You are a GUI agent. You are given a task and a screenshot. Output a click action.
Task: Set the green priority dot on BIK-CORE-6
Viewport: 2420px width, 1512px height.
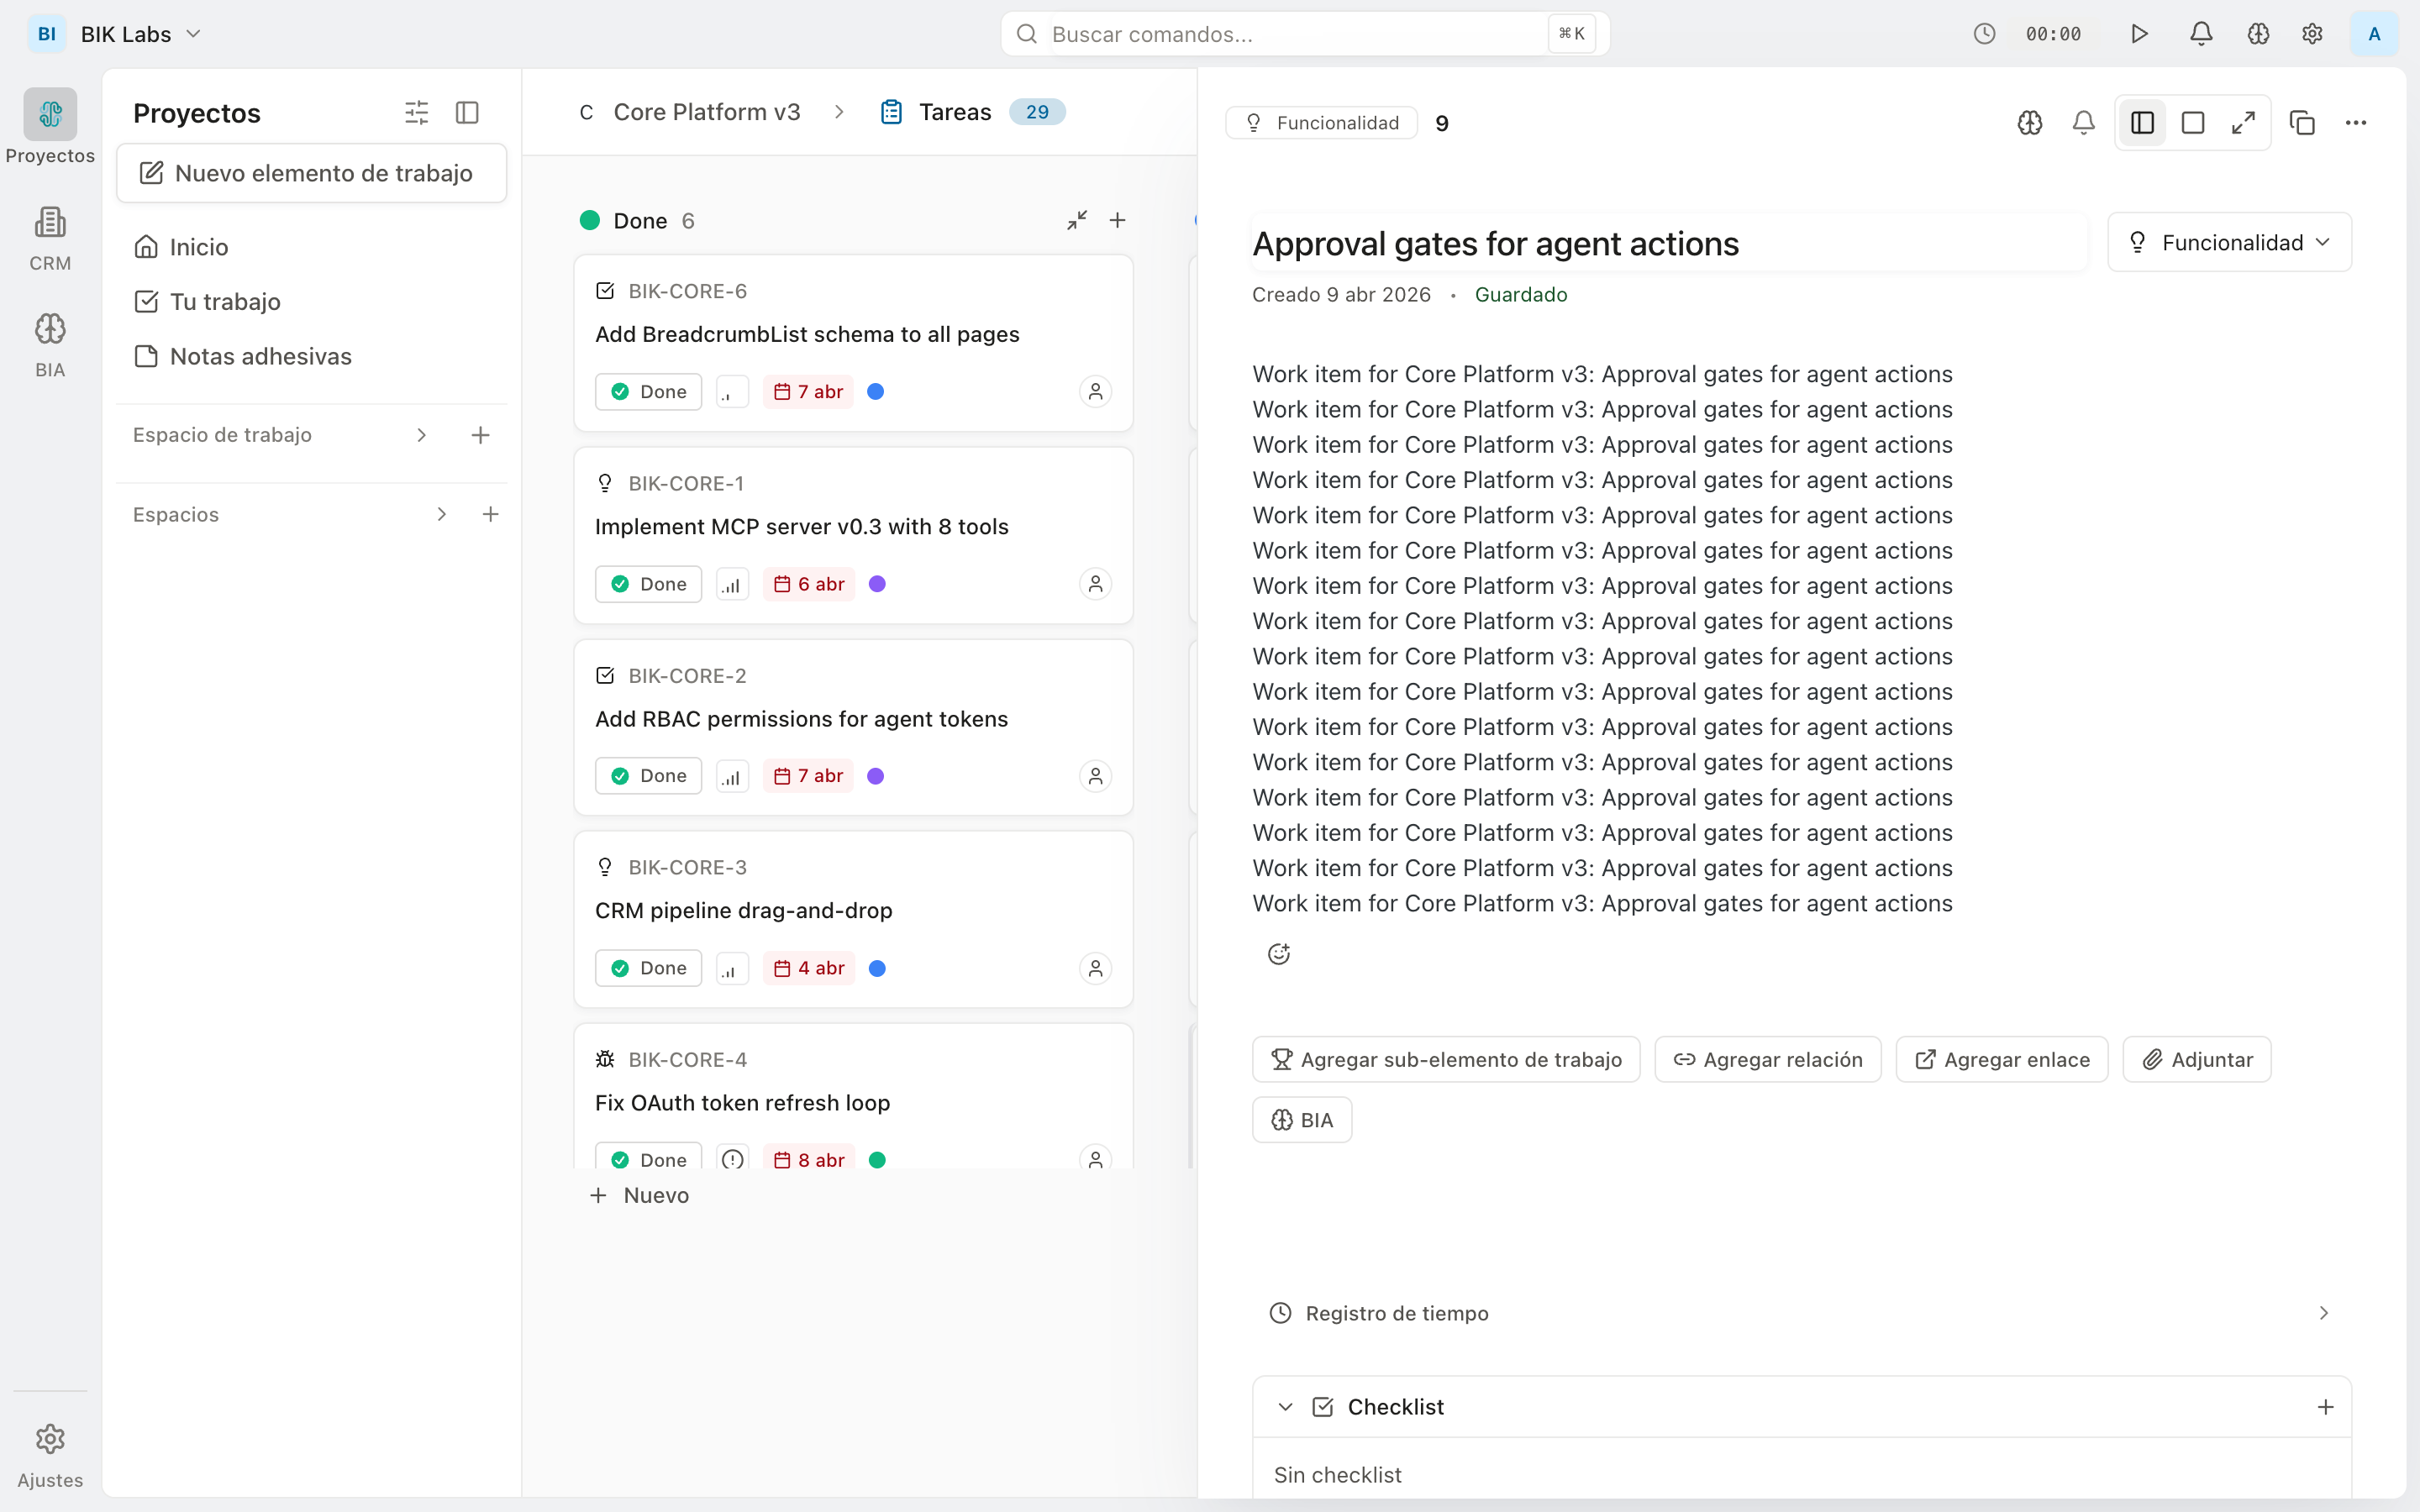click(x=876, y=391)
